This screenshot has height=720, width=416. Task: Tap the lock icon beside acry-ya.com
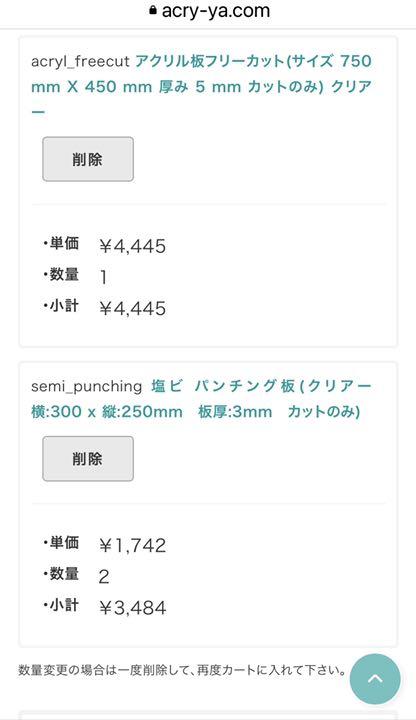[x=153, y=10]
